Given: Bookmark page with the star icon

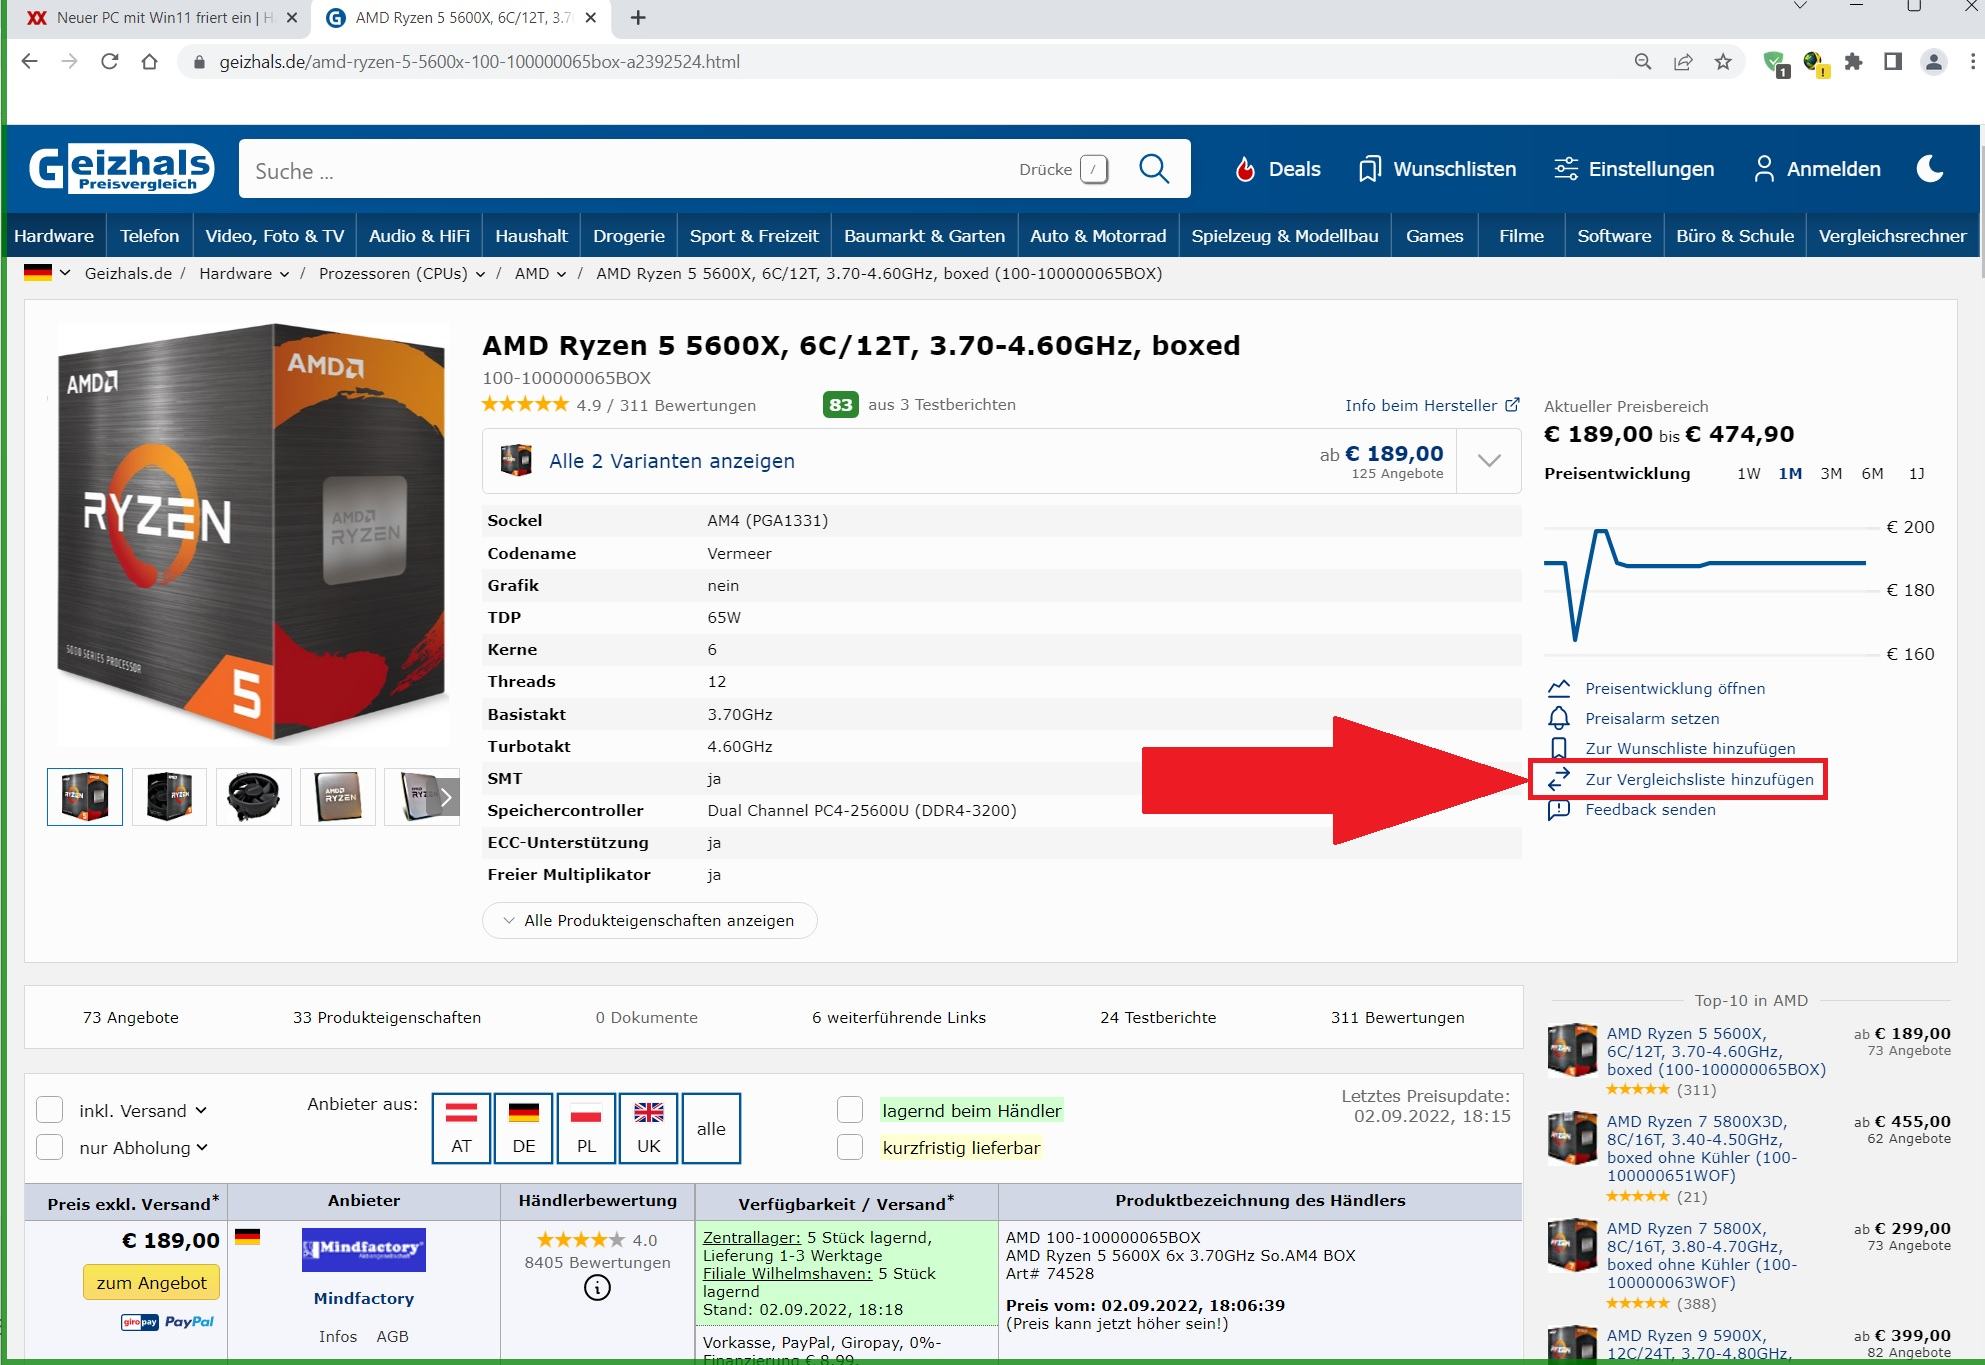Looking at the screenshot, I should [1722, 62].
